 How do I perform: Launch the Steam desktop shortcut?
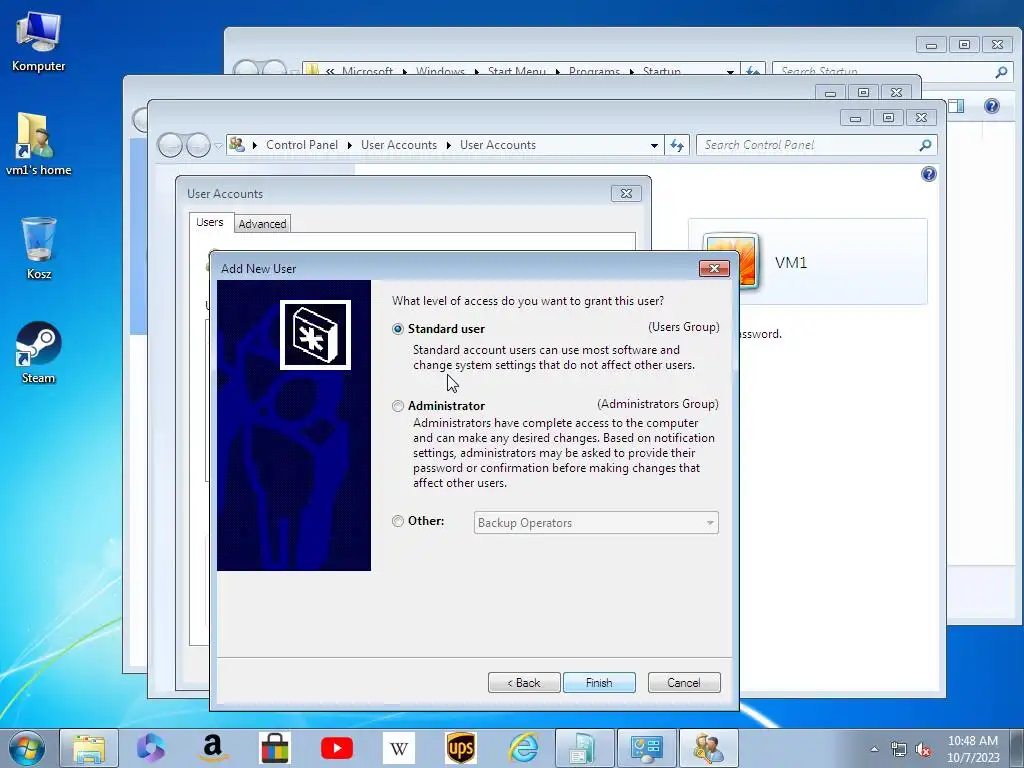[x=39, y=353]
